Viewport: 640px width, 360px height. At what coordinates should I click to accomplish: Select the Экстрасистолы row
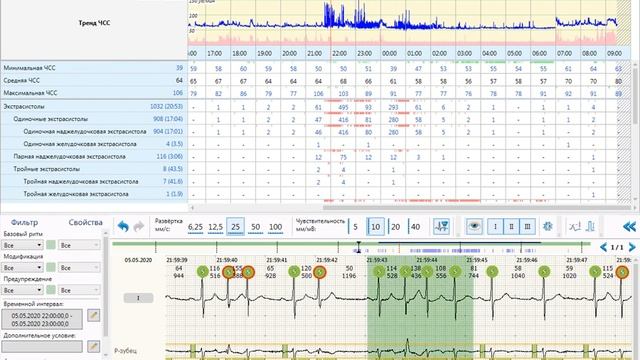[x=94, y=107]
